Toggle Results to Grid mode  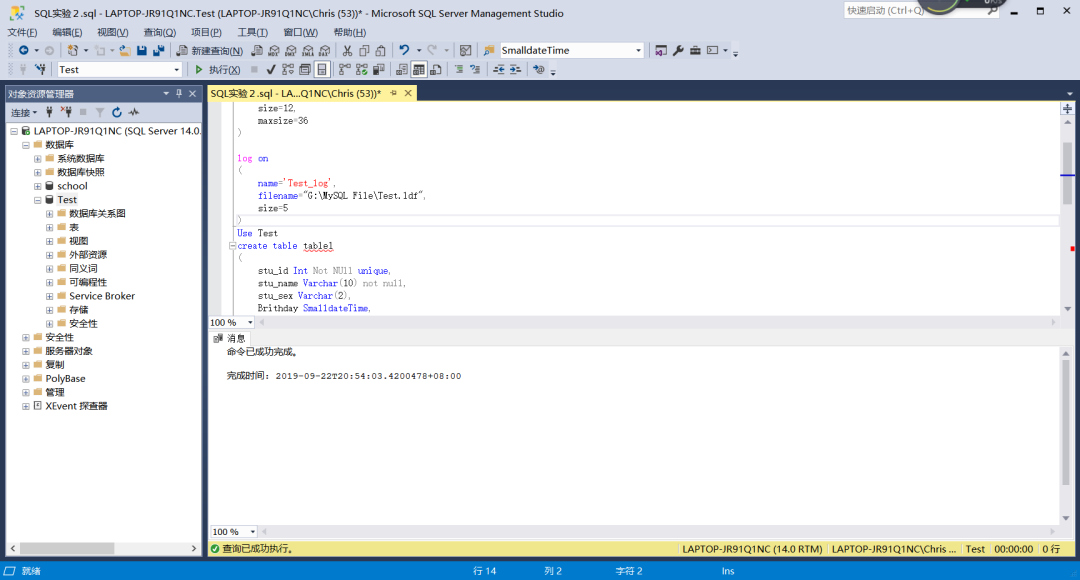[418, 70]
